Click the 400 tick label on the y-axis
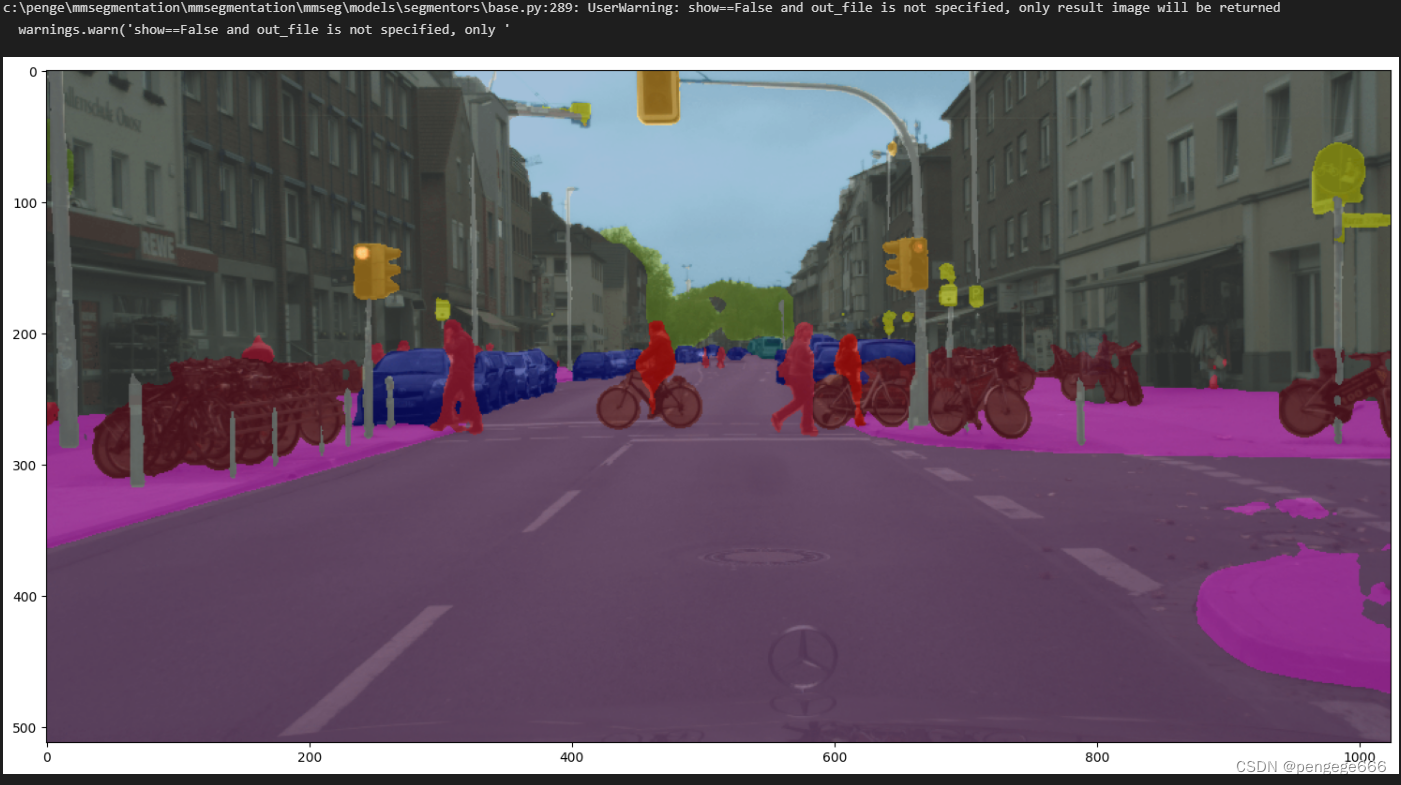 (24, 596)
